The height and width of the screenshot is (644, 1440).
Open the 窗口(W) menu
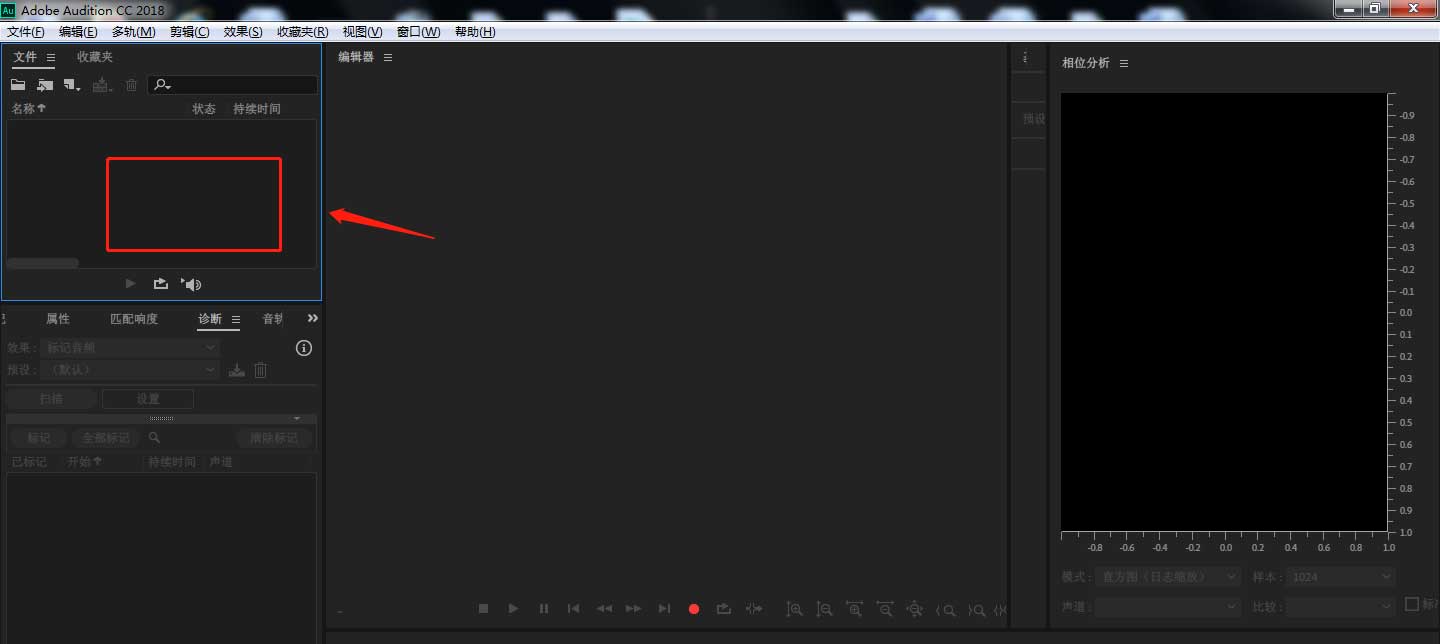(x=418, y=32)
